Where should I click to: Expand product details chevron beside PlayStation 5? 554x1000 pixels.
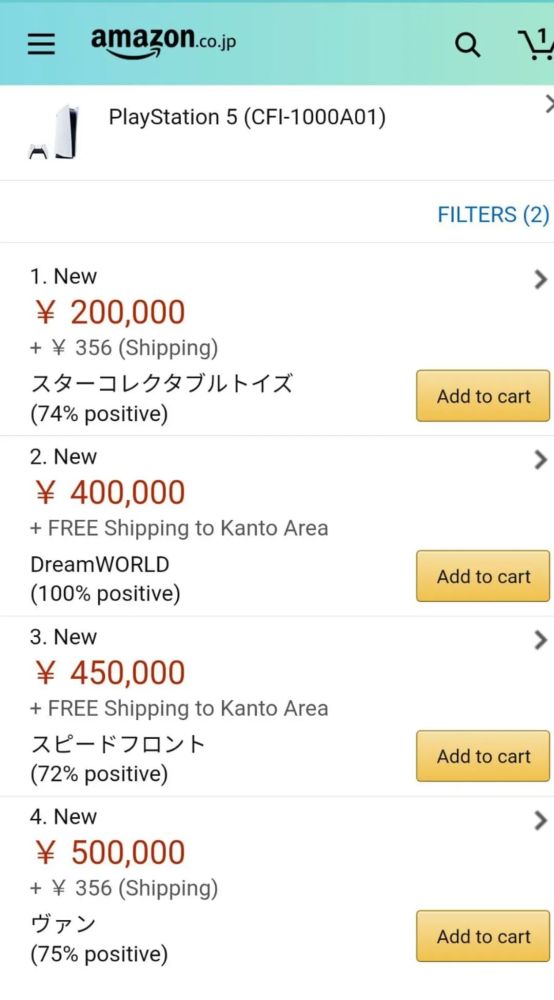[549, 104]
